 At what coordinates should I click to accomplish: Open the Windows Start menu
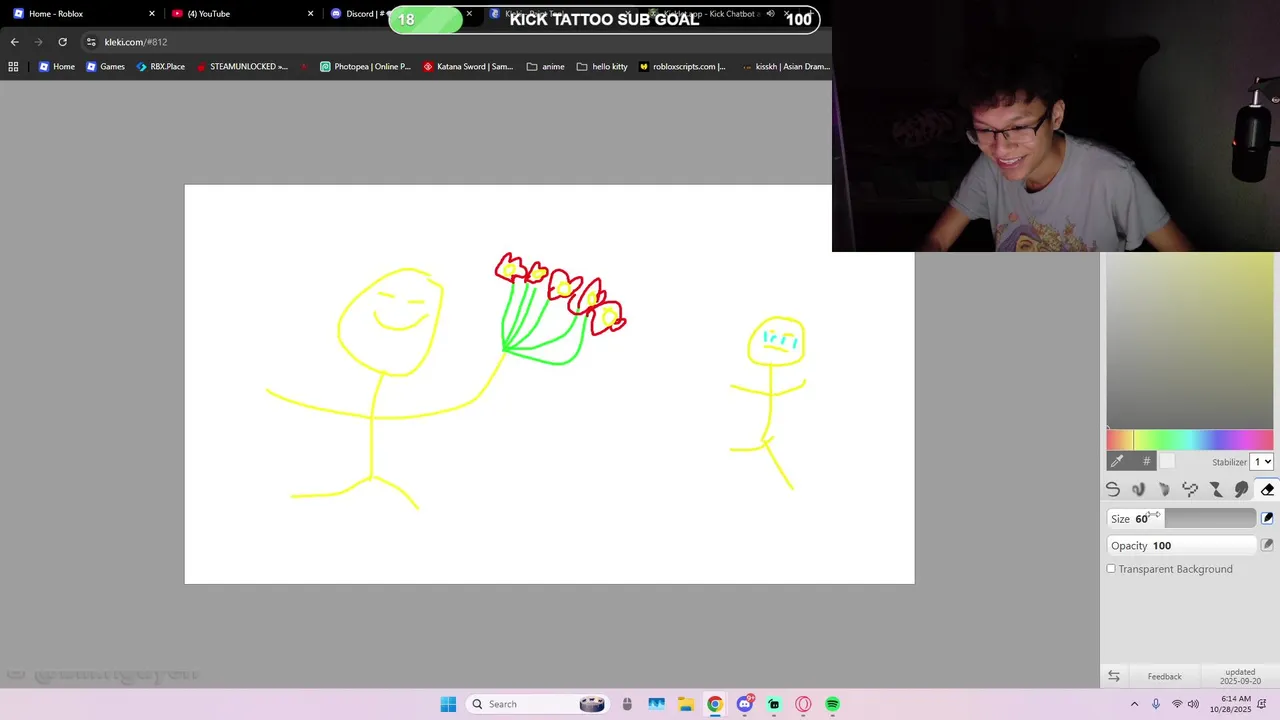click(x=448, y=704)
